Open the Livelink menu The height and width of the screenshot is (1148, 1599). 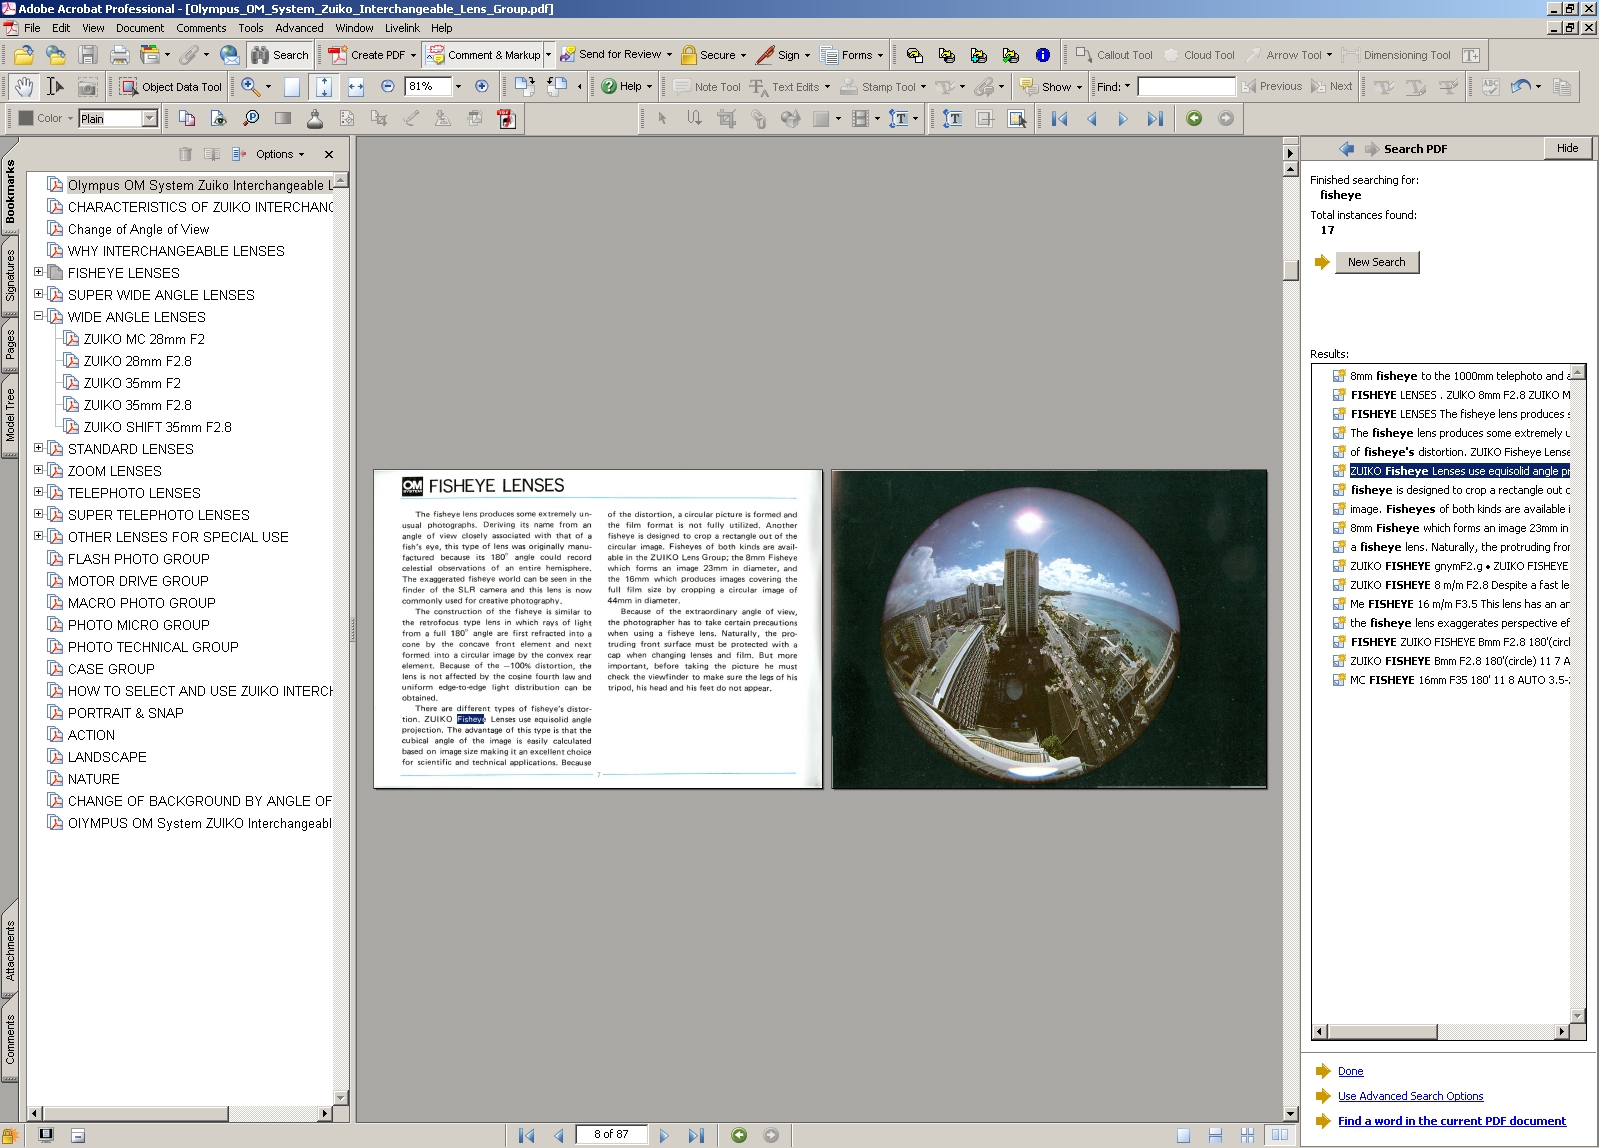click(x=402, y=28)
